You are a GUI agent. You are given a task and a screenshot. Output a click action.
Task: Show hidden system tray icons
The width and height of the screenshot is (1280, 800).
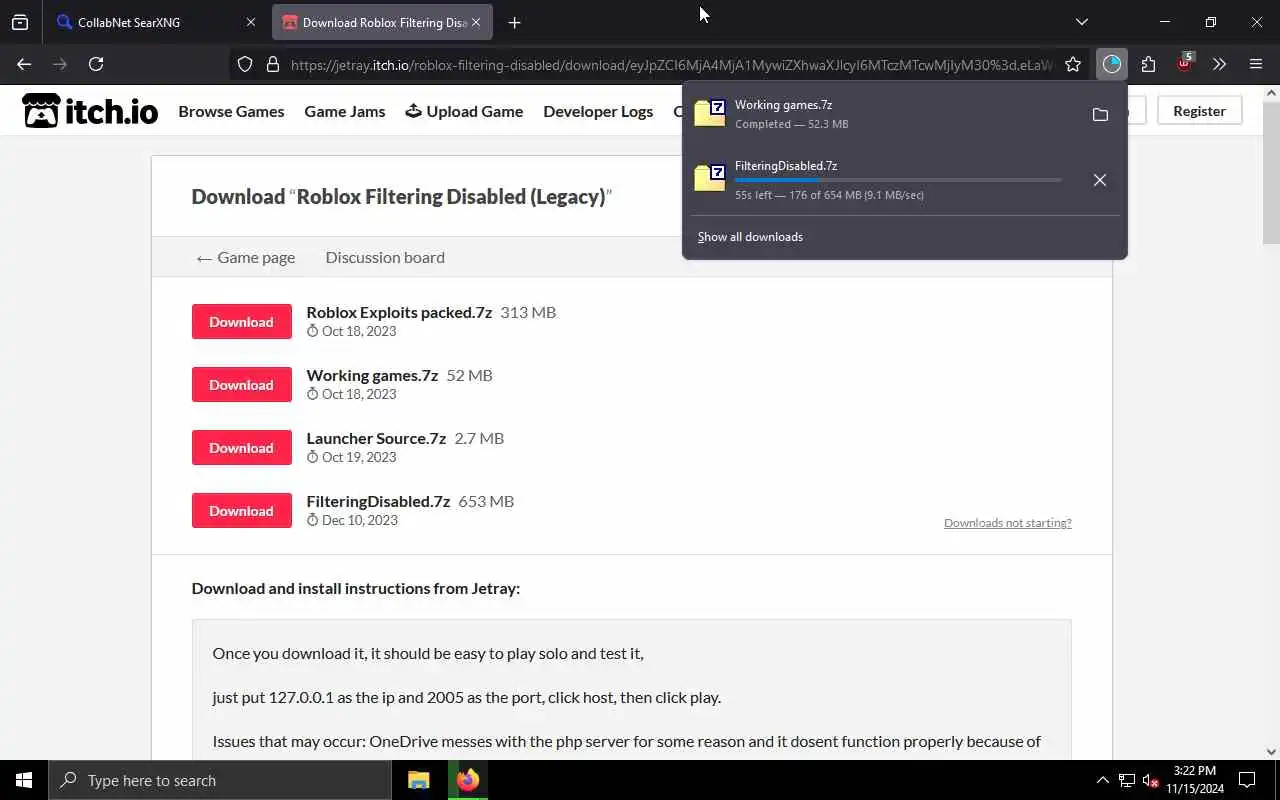(1103, 780)
